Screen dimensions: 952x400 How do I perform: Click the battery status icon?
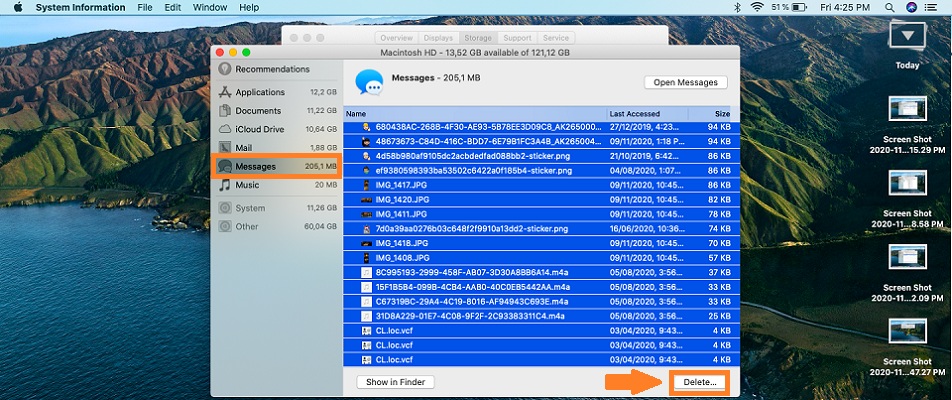799,7
